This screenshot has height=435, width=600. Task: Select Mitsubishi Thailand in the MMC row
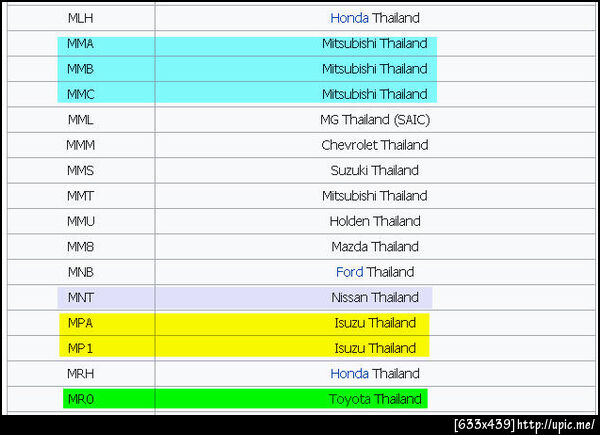(x=375, y=94)
